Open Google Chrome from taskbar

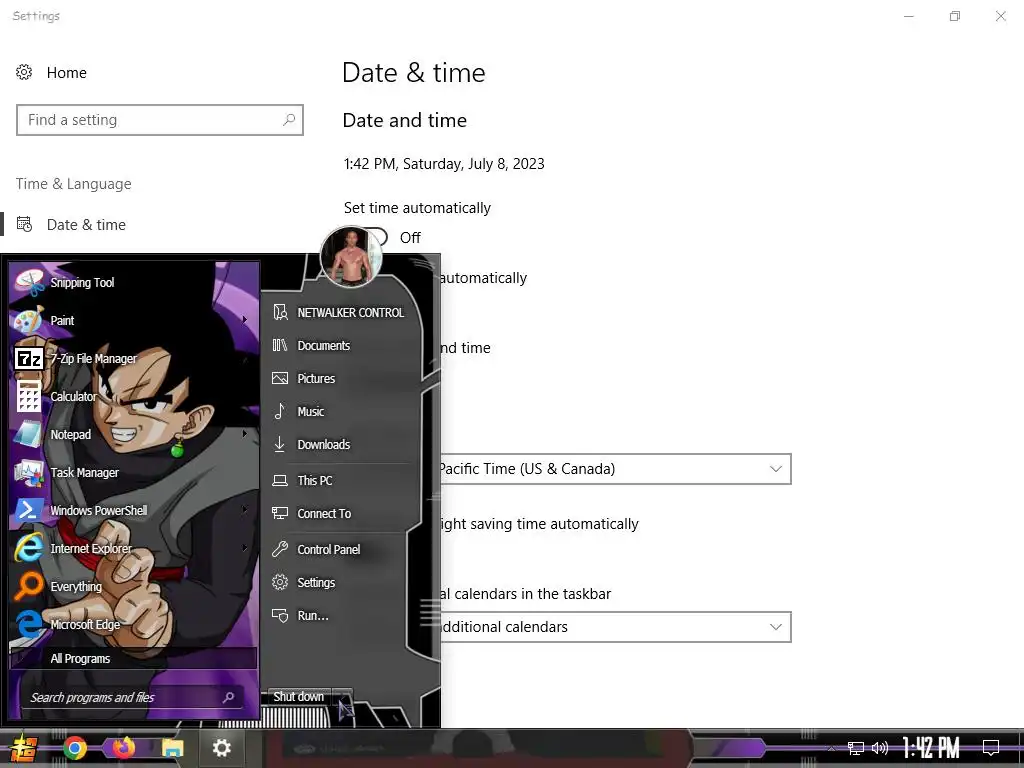[74, 748]
